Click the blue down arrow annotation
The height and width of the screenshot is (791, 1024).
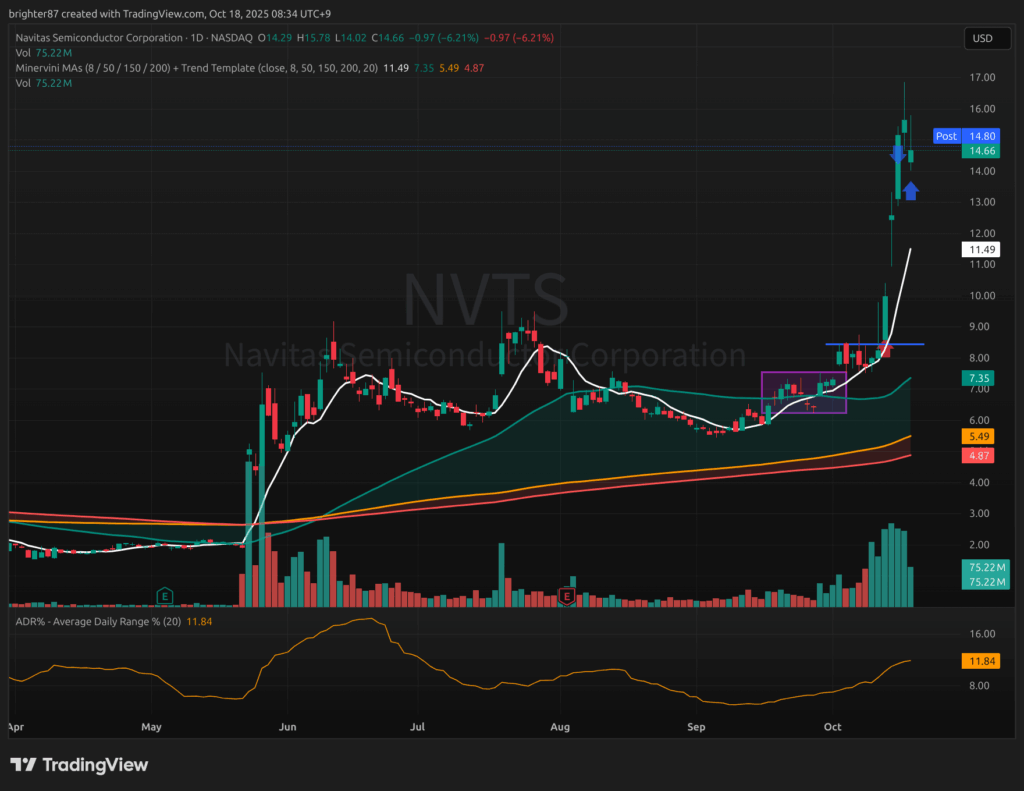tap(898, 154)
